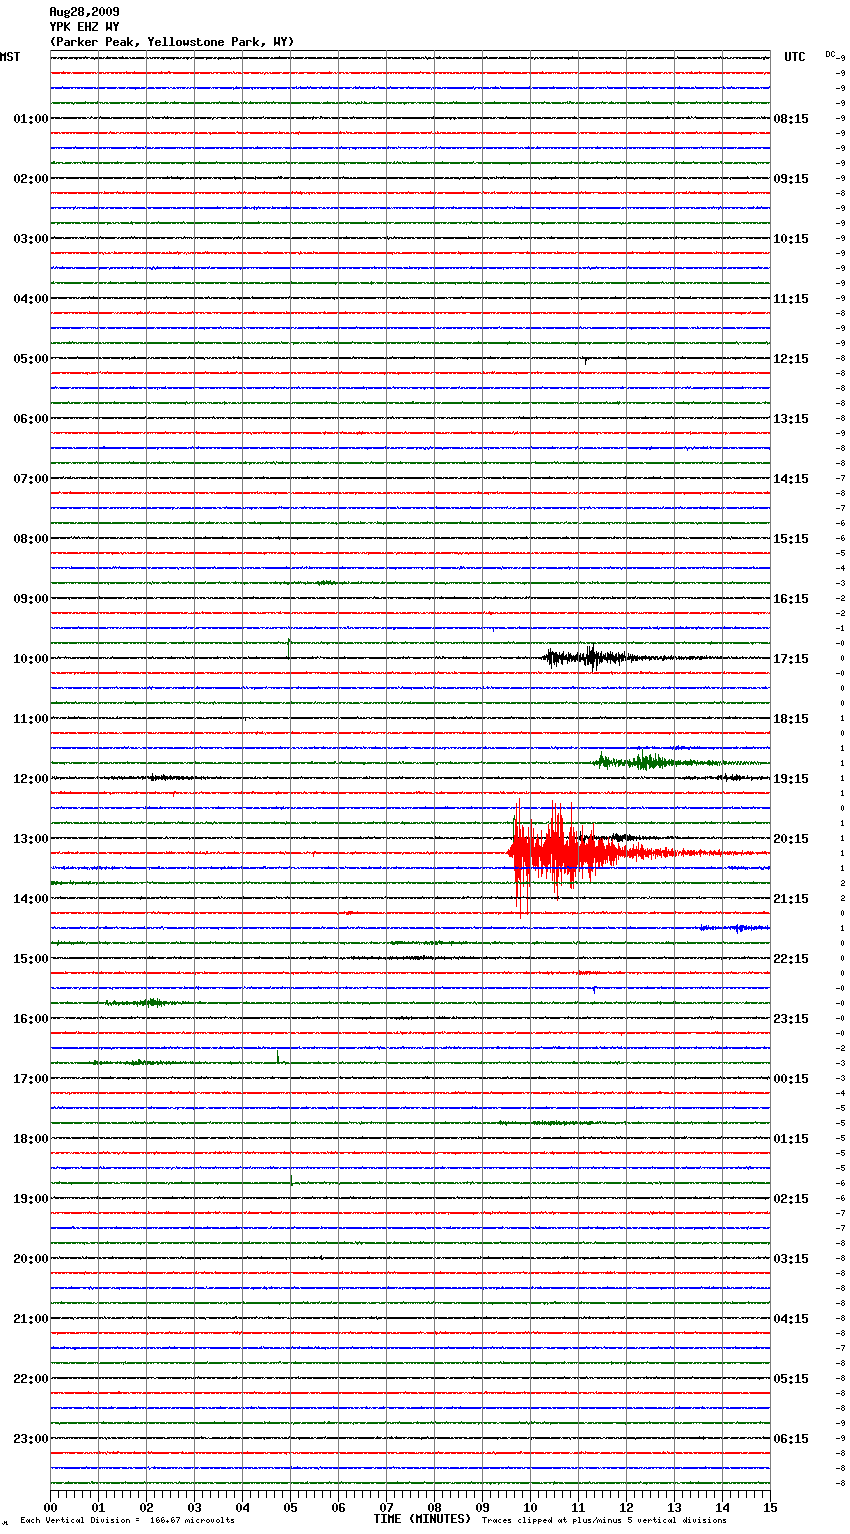Screen dimensions: 850x1534
Task: Select the 07:00 MST time label
Action: (x=31, y=479)
